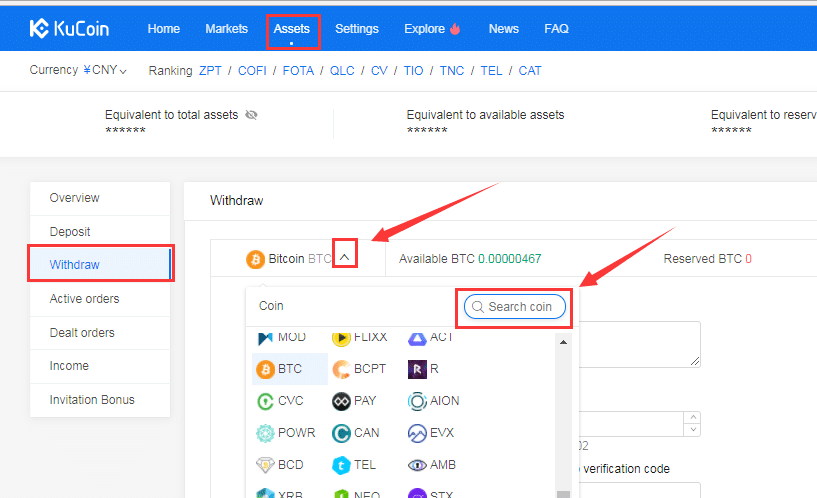Open the FAQ menu

556,29
